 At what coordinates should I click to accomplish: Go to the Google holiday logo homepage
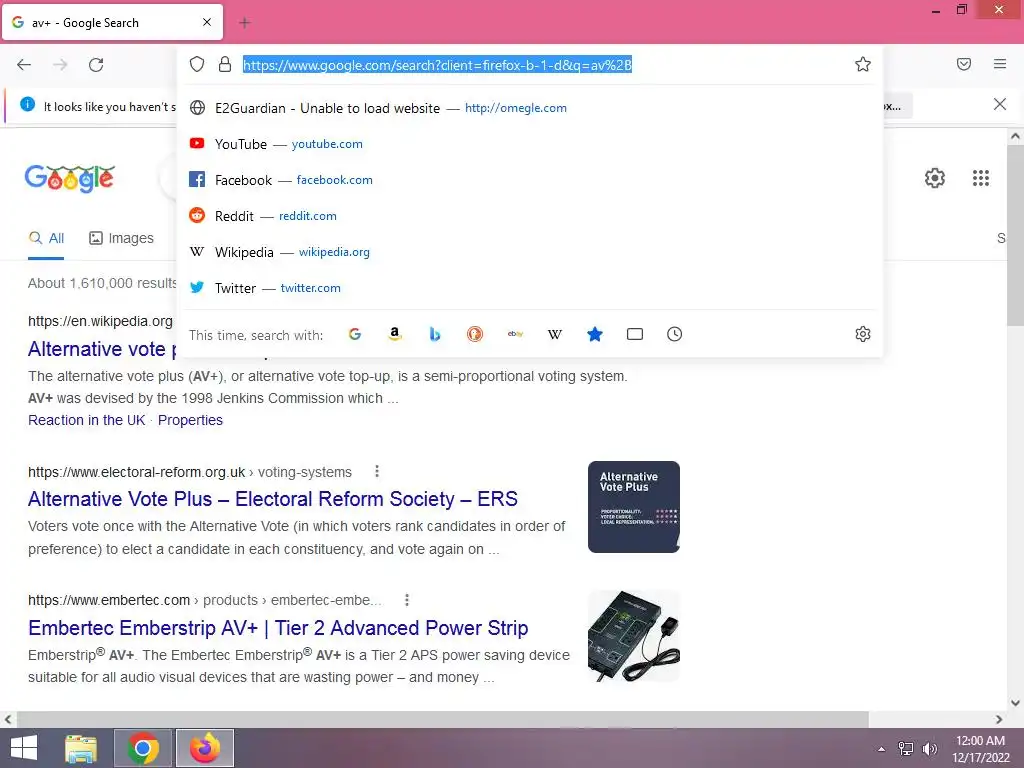[x=70, y=178]
